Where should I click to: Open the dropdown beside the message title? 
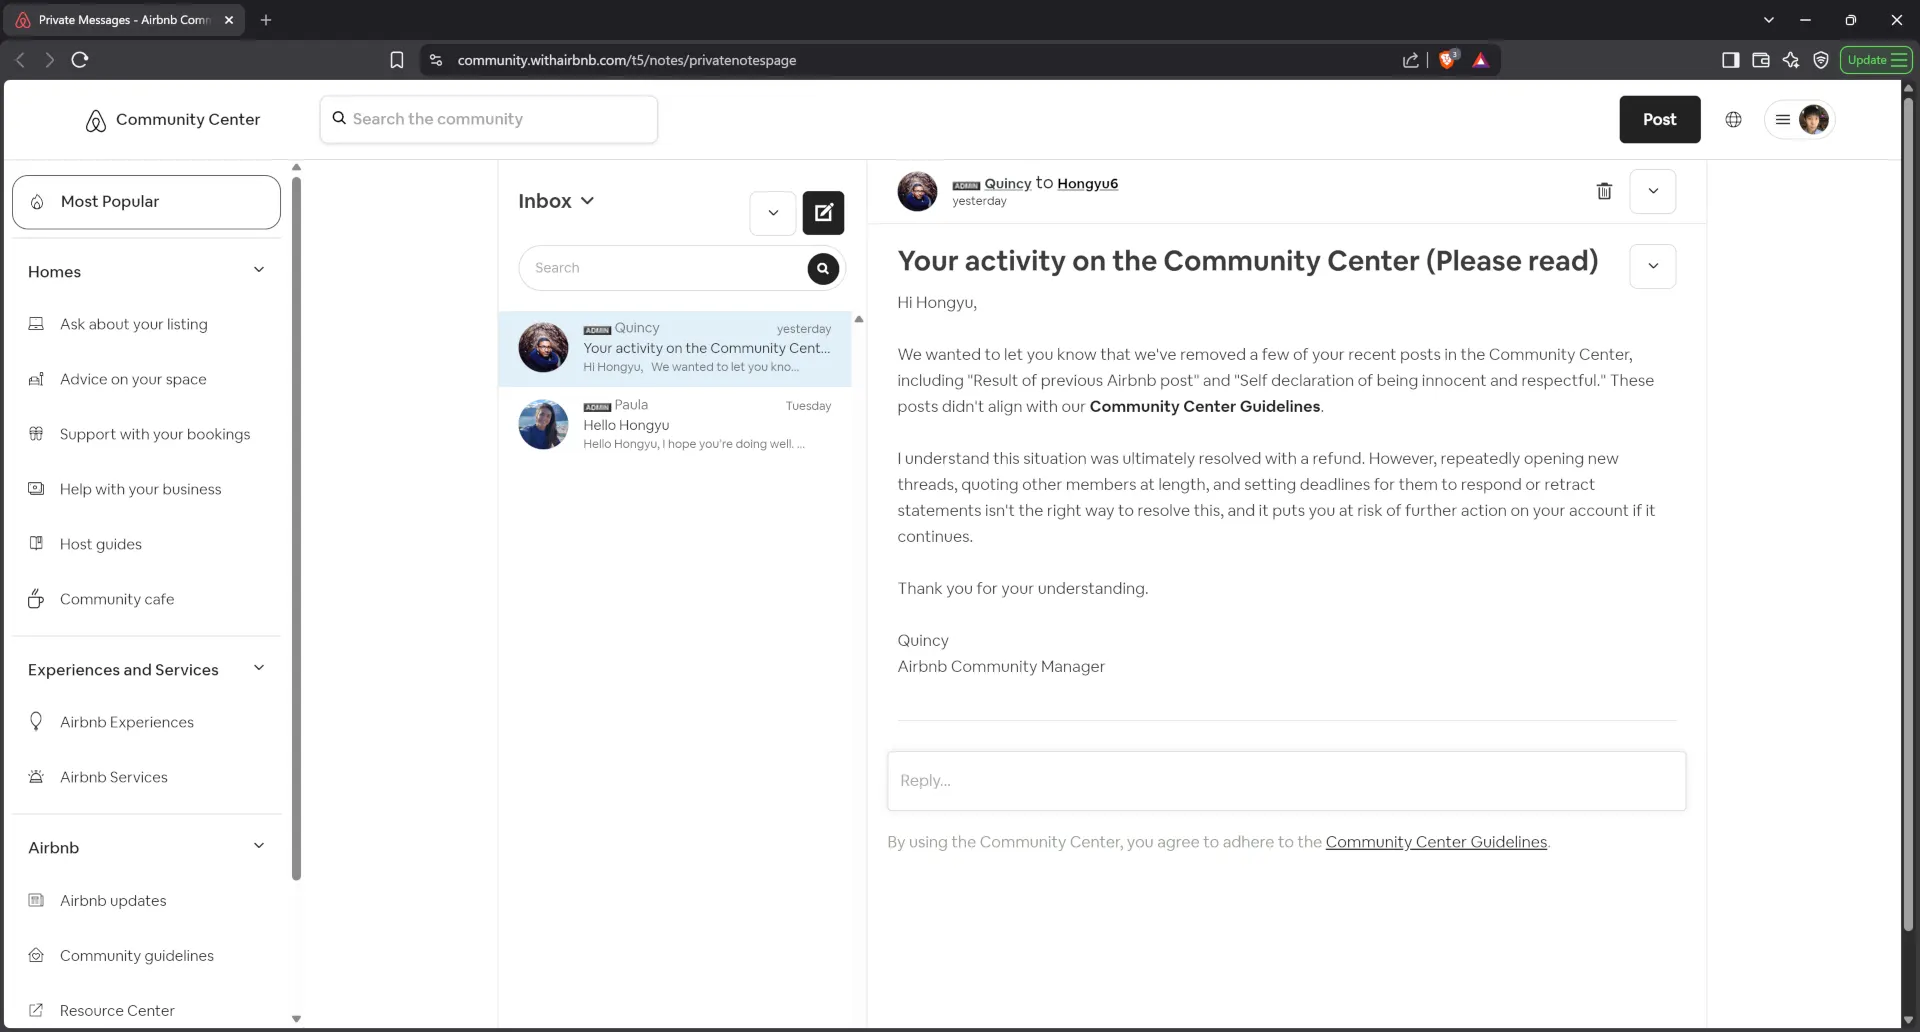[x=1653, y=266]
